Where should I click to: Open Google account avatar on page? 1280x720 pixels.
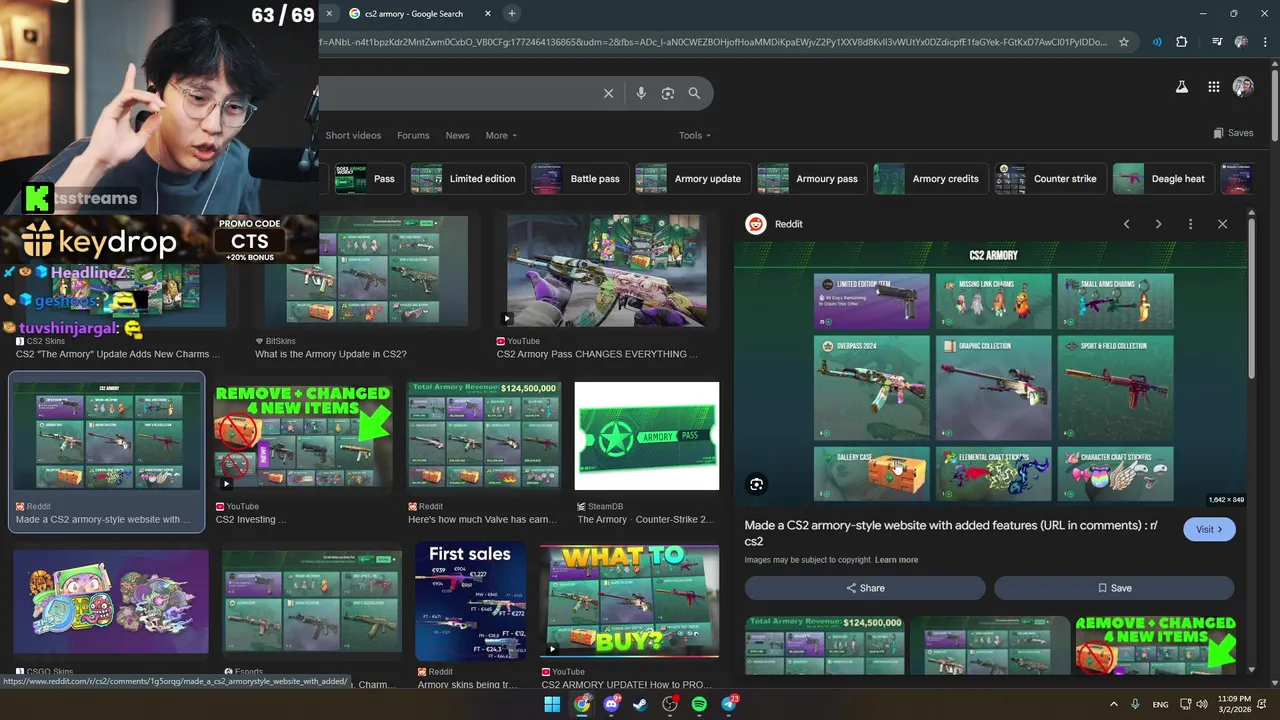tap(1243, 87)
